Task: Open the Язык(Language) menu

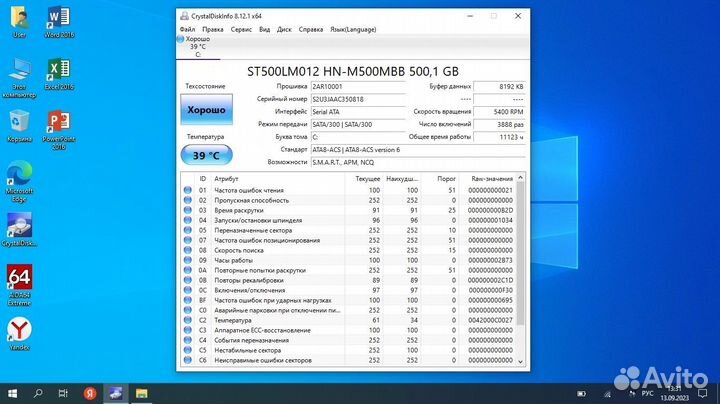Action: point(353,29)
